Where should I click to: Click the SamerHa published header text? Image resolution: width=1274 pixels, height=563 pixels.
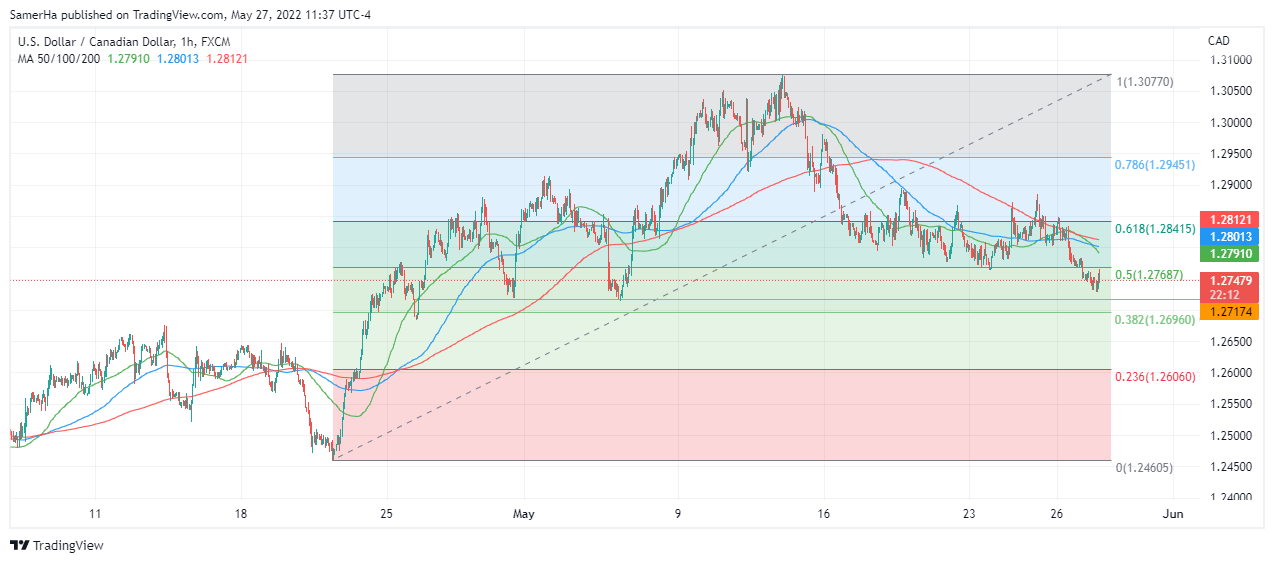(190, 14)
